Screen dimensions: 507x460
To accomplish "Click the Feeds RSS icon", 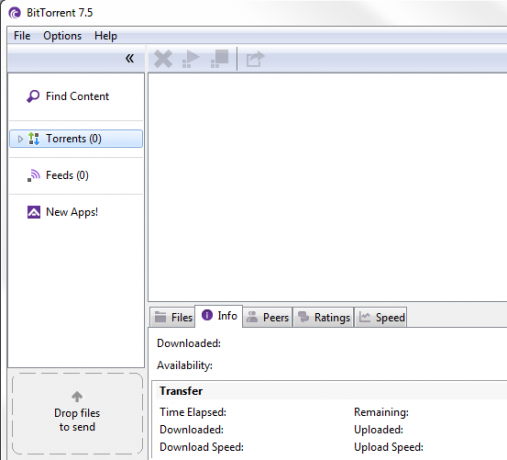I will pyautogui.click(x=34, y=175).
